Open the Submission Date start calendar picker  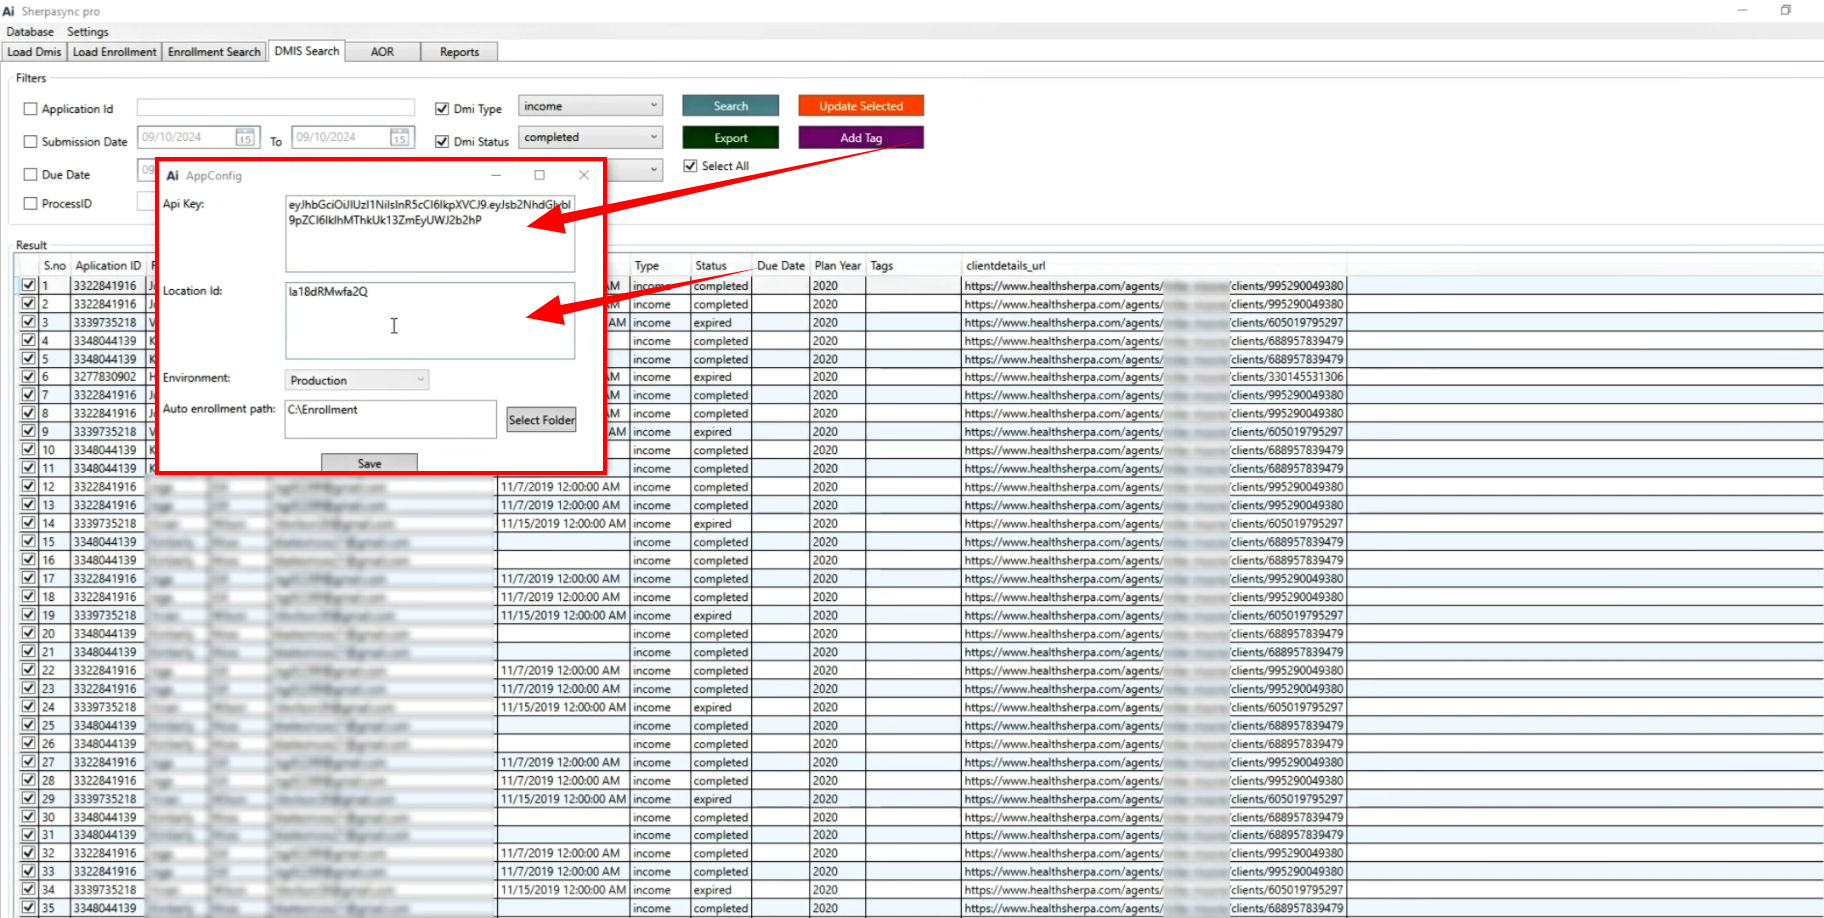(x=245, y=138)
